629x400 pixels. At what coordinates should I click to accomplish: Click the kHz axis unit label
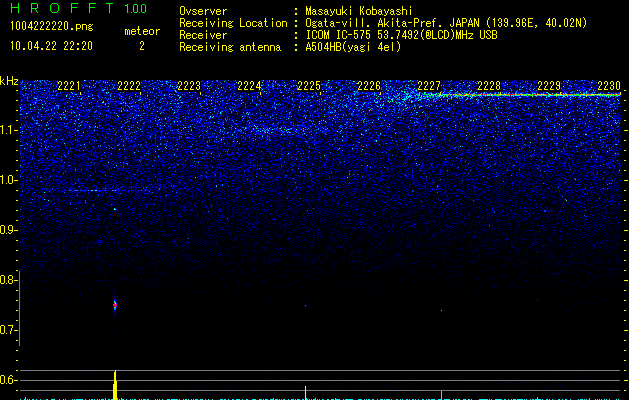9,81
